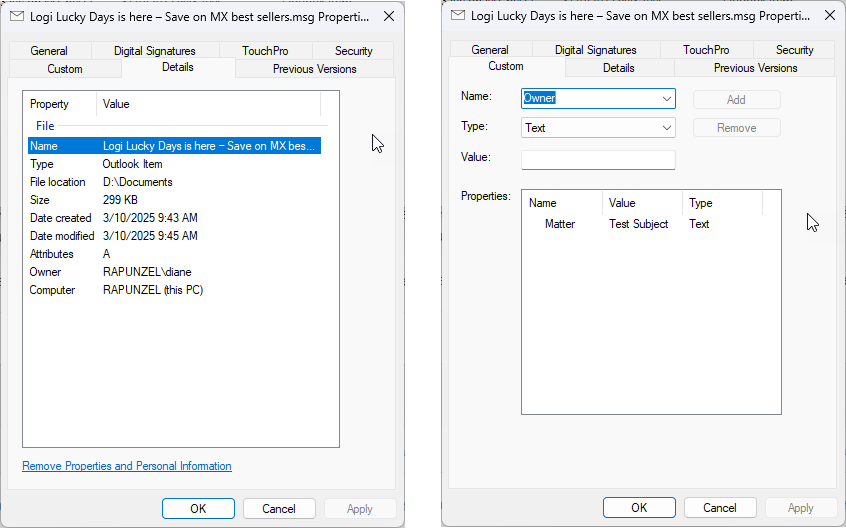
Task: Open TouchPro tab in right dialog
Action: point(706,50)
